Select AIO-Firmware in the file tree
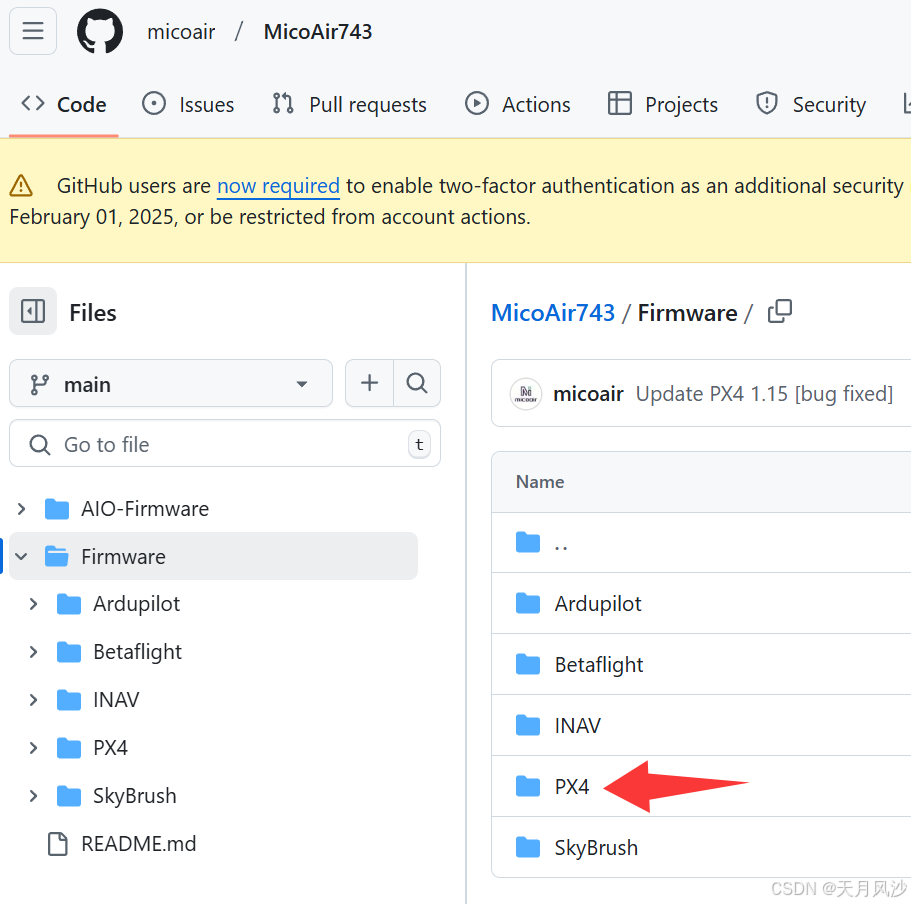The width and height of the screenshot is (911, 904). pos(145,509)
